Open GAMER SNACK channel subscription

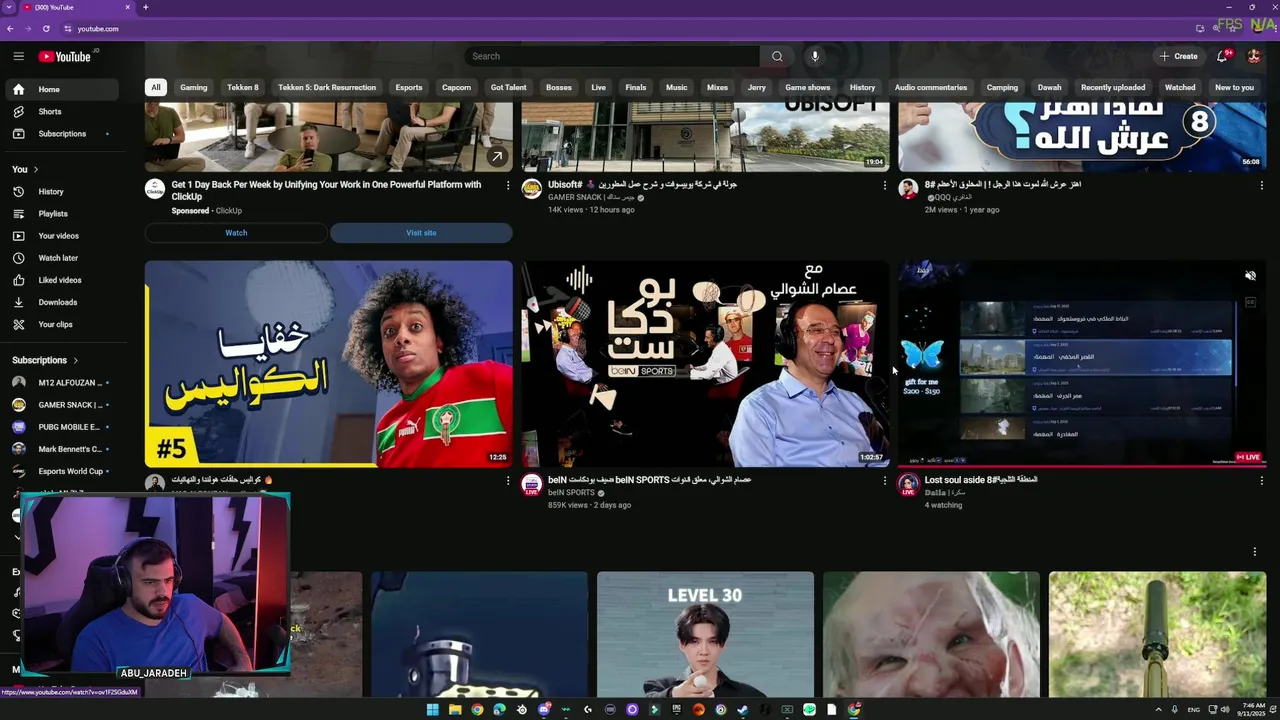60,405
